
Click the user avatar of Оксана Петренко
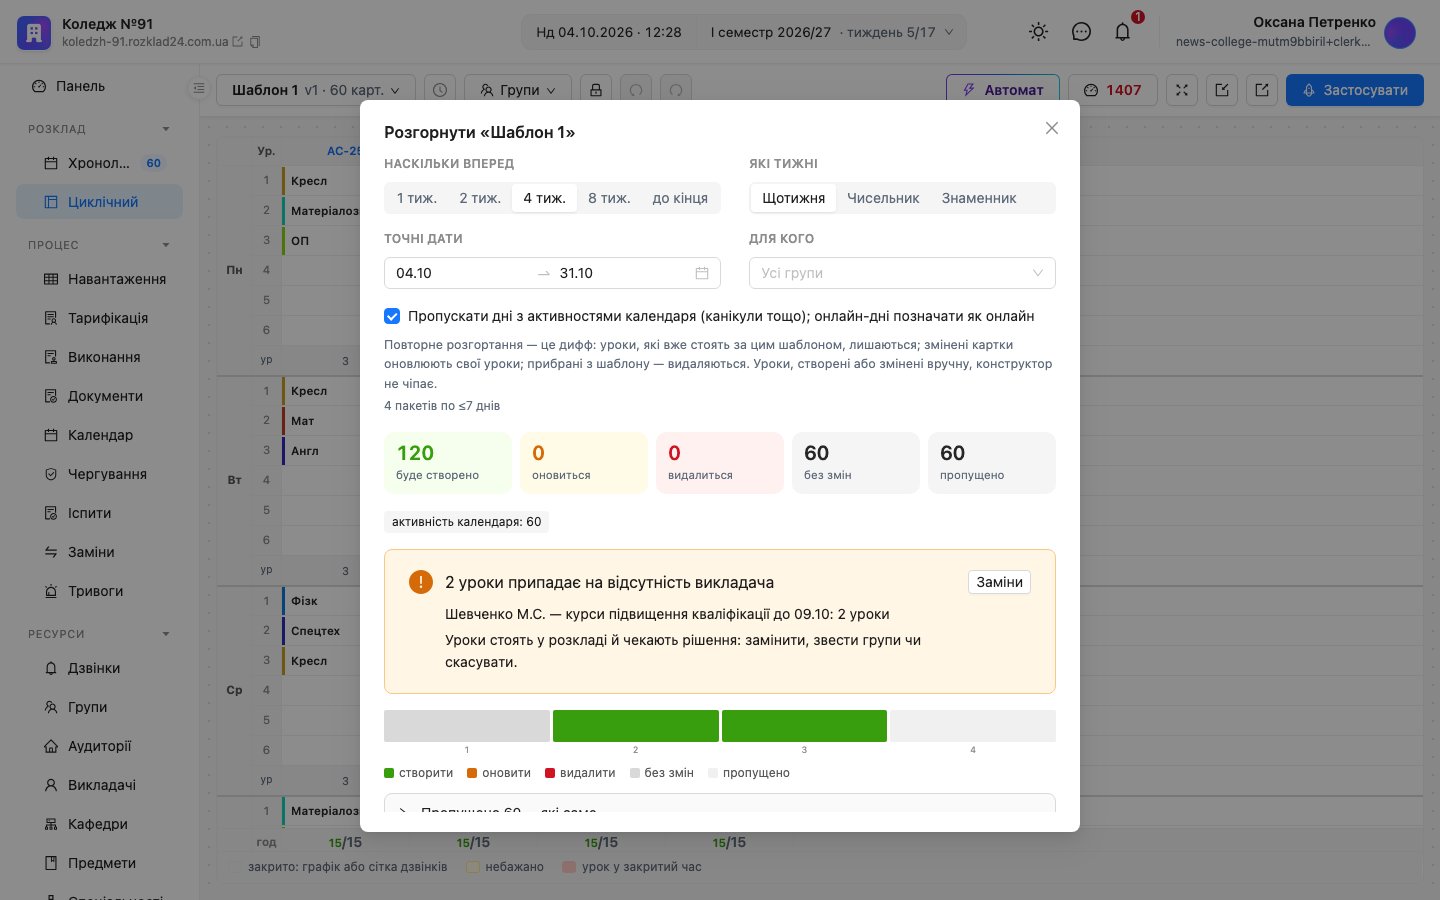point(1400,33)
